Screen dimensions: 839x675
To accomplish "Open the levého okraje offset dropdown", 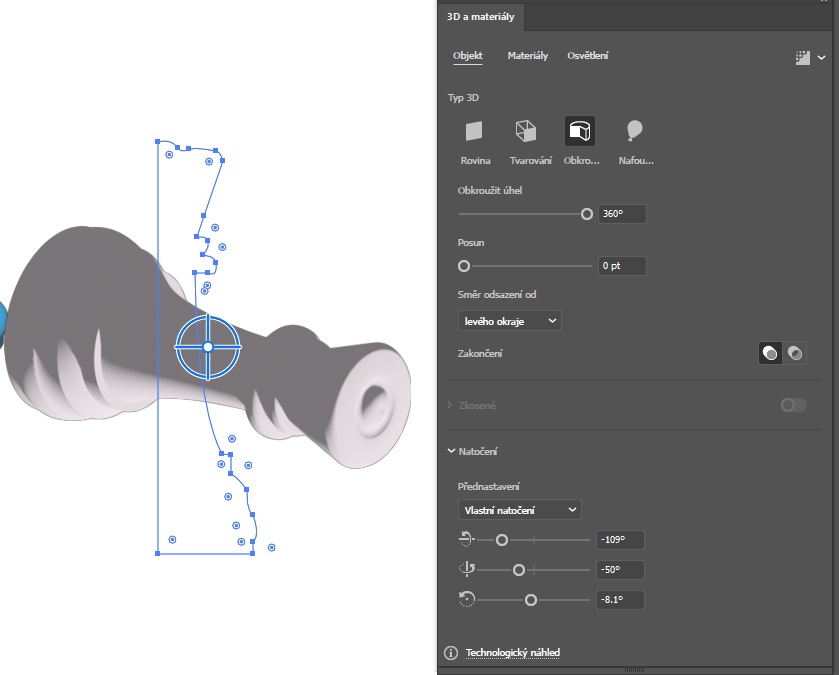I will (509, 321).
